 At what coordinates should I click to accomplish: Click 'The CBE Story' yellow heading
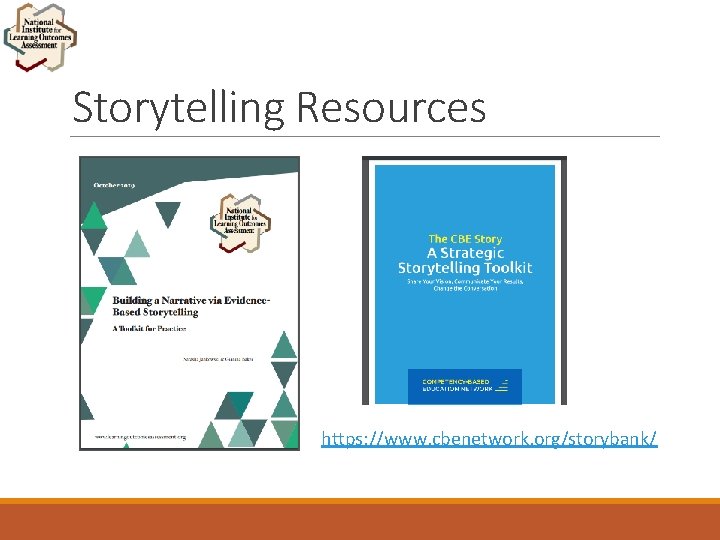(465, 239)
